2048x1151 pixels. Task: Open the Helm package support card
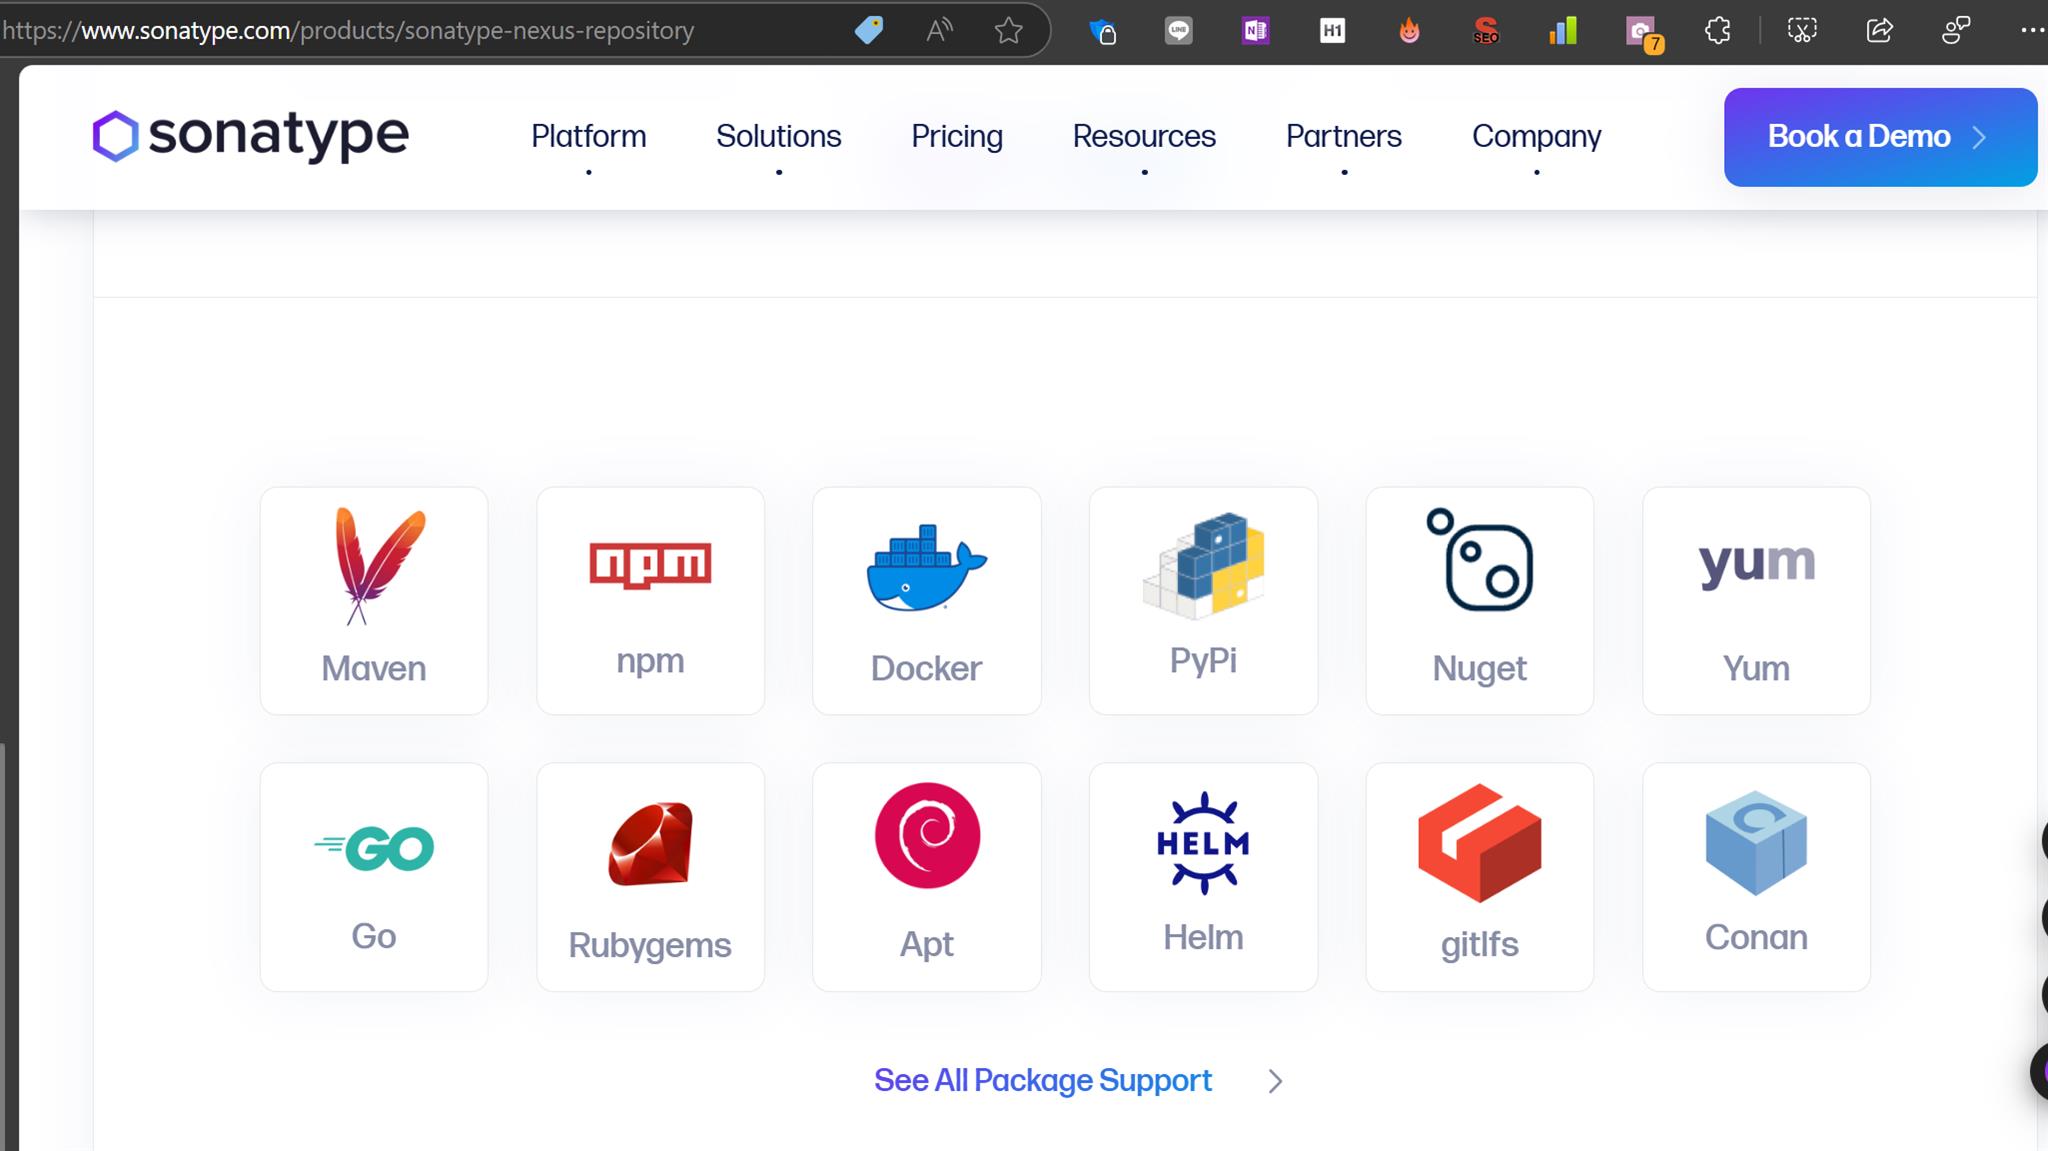click(x=1203, y=875)
